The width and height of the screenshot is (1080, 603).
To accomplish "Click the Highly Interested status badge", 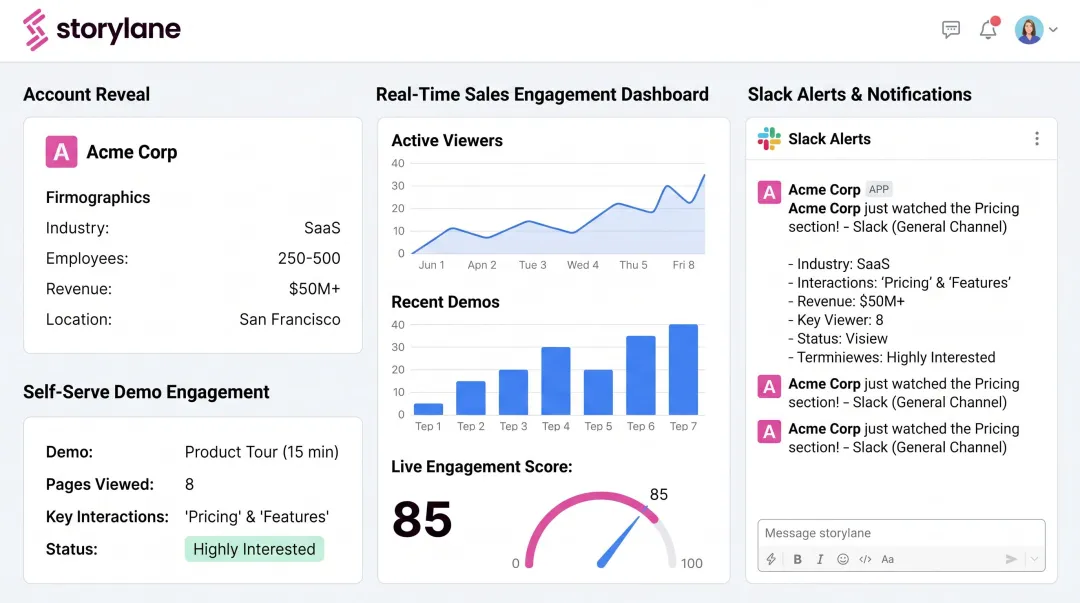I will point(254,549).
